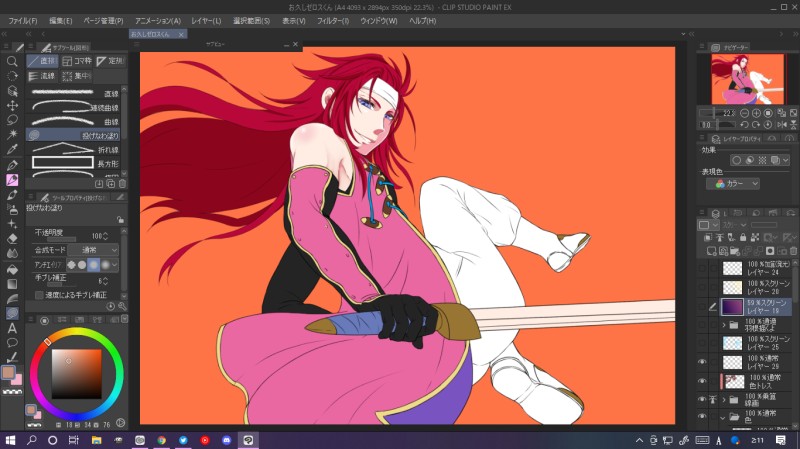Expand the 羽根飾り layer folder

point(724,325)
